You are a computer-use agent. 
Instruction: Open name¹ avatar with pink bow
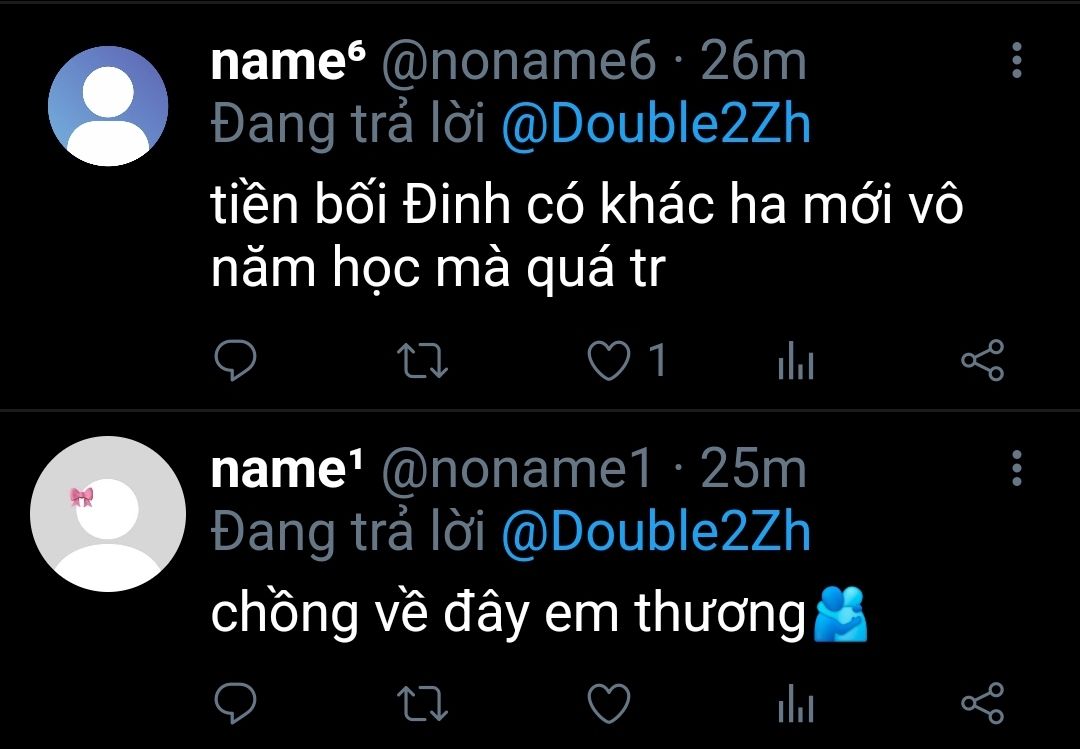click(108, 514)
